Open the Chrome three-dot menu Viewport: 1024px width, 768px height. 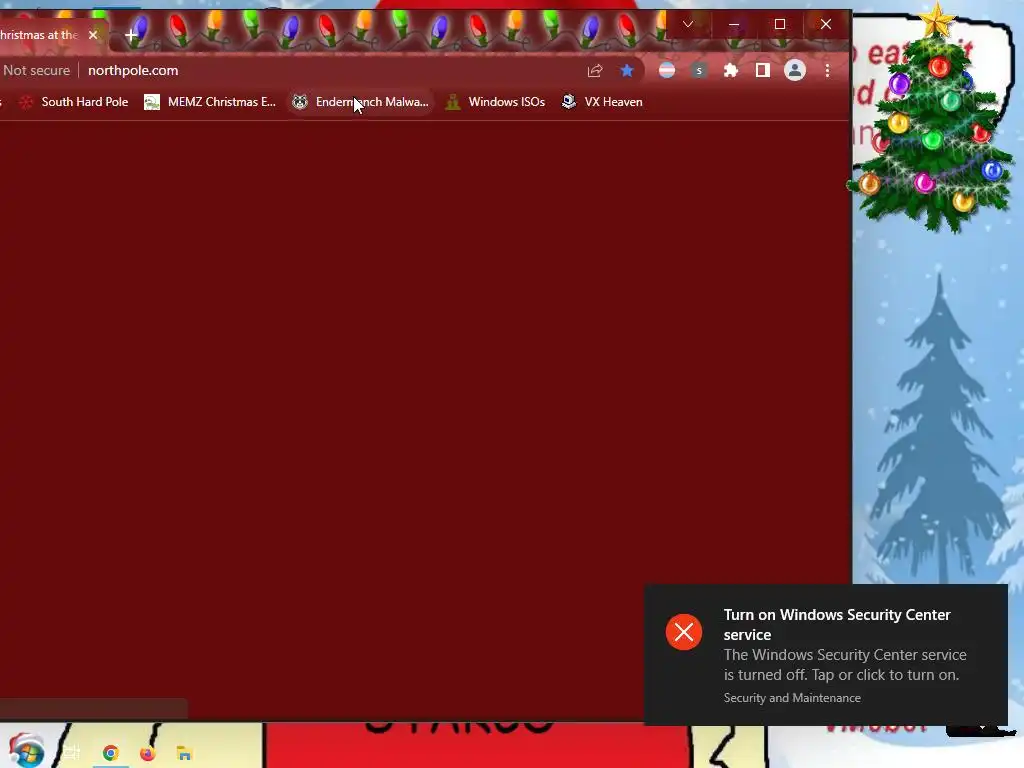(827, 71)
